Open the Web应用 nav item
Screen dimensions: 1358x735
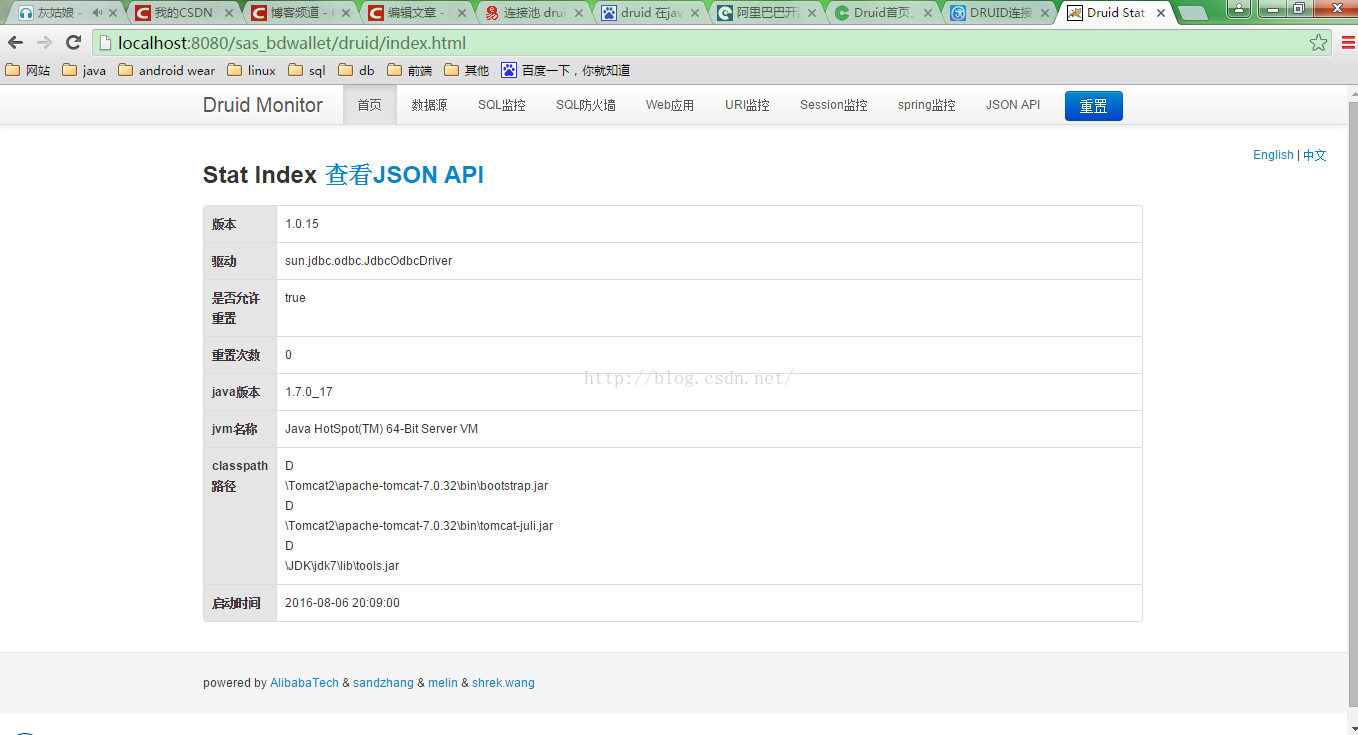(670, 105)
